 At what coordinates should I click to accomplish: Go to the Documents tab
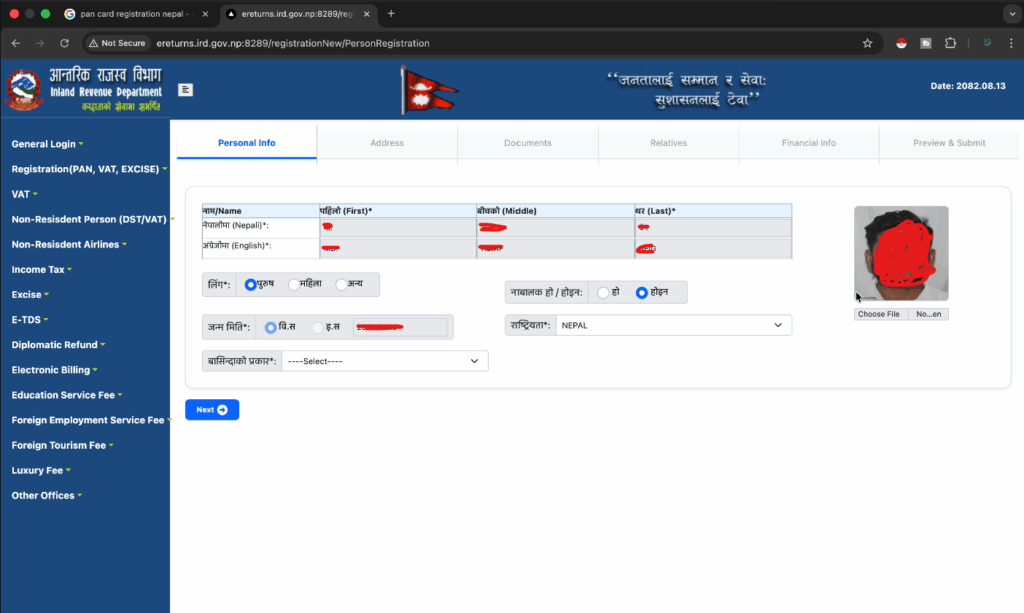tap(527, 143)
